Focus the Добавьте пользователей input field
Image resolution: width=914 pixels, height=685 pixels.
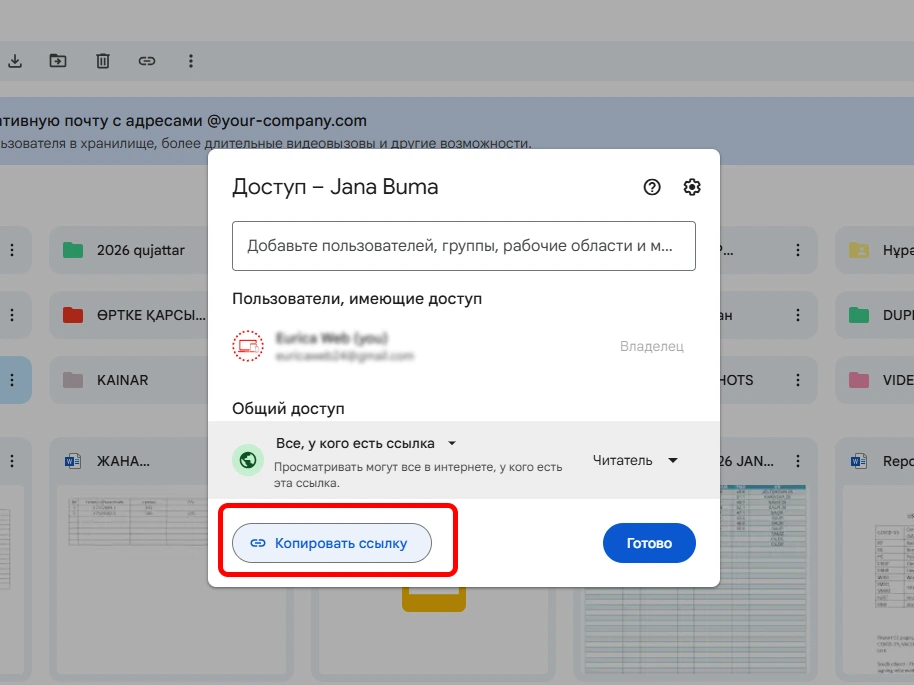pos(464,246)
